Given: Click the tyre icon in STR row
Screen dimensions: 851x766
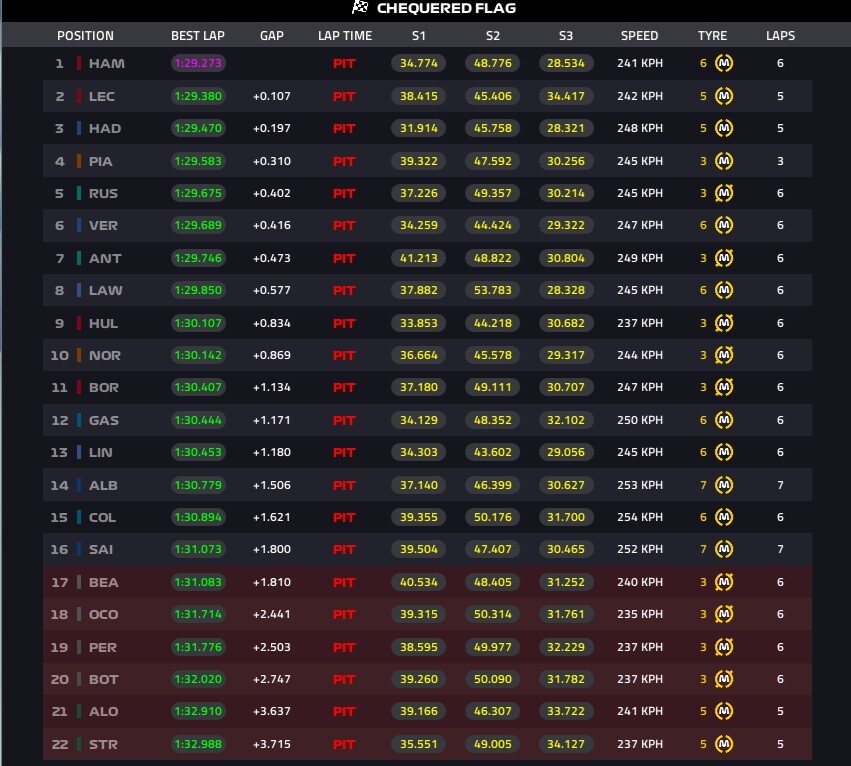Looking at the screenshot, I should (x=723, y=744).
